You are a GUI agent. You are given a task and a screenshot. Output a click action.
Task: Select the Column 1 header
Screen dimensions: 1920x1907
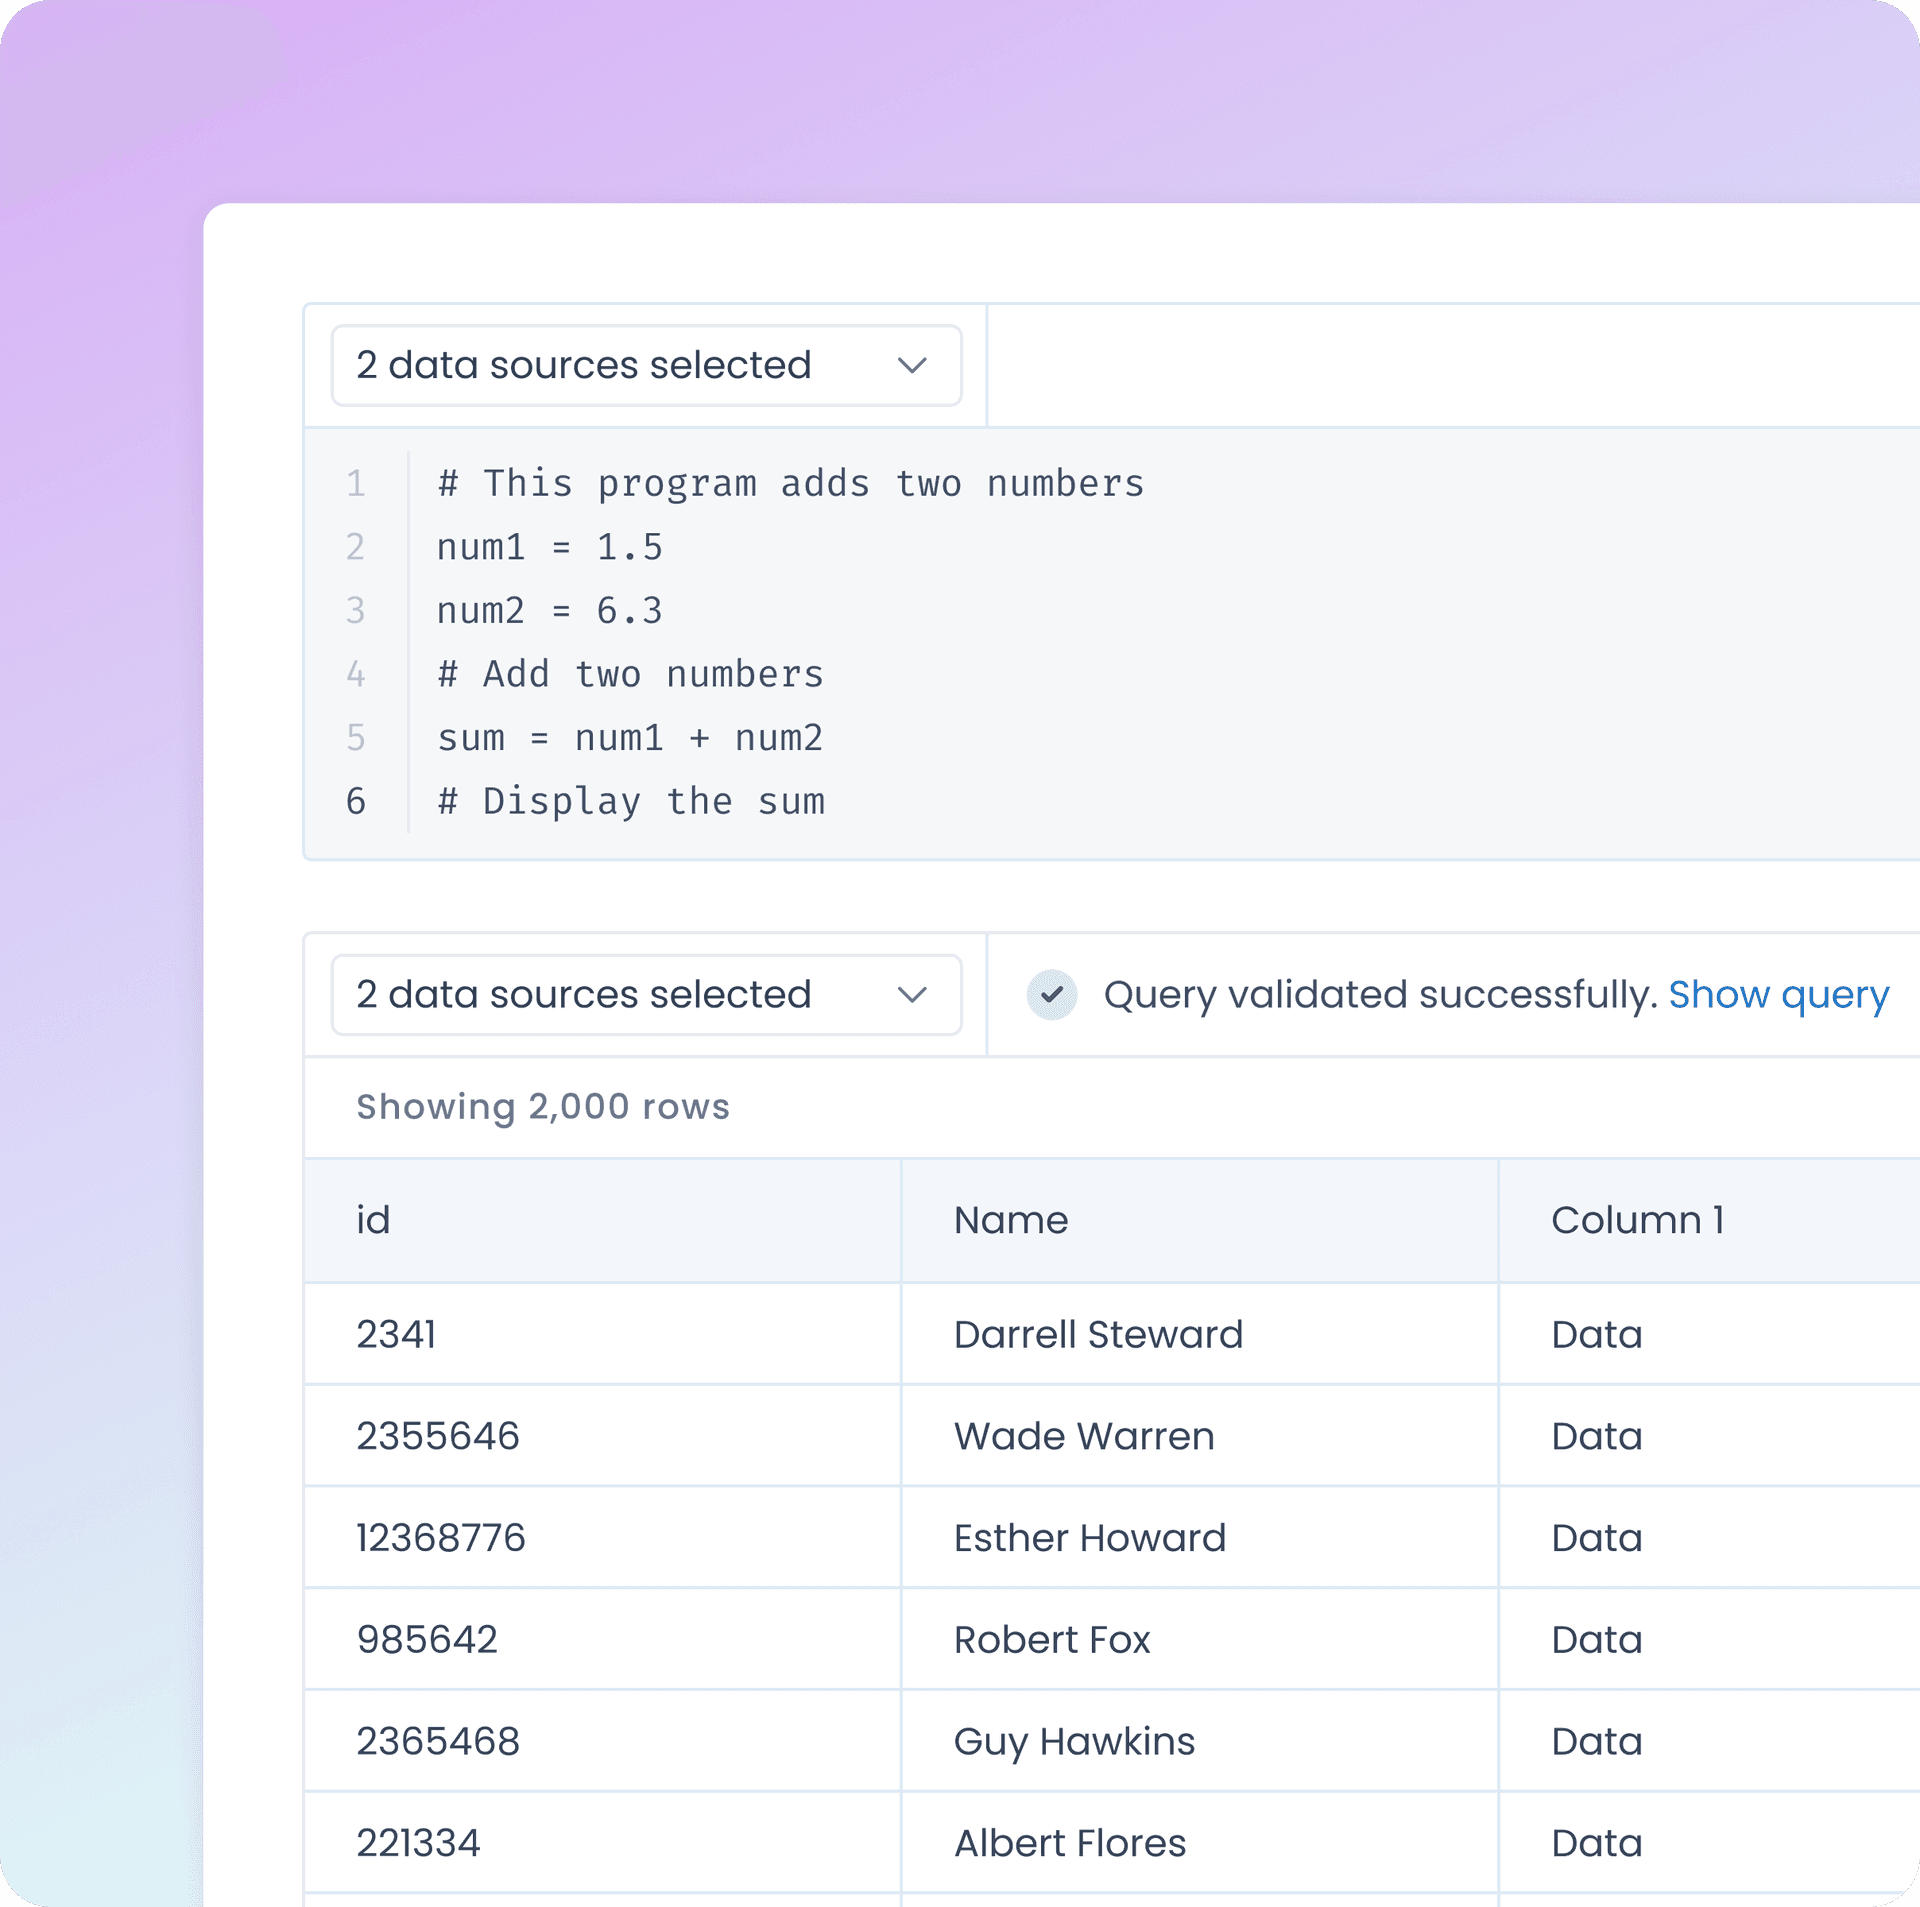point(1637,1220)
